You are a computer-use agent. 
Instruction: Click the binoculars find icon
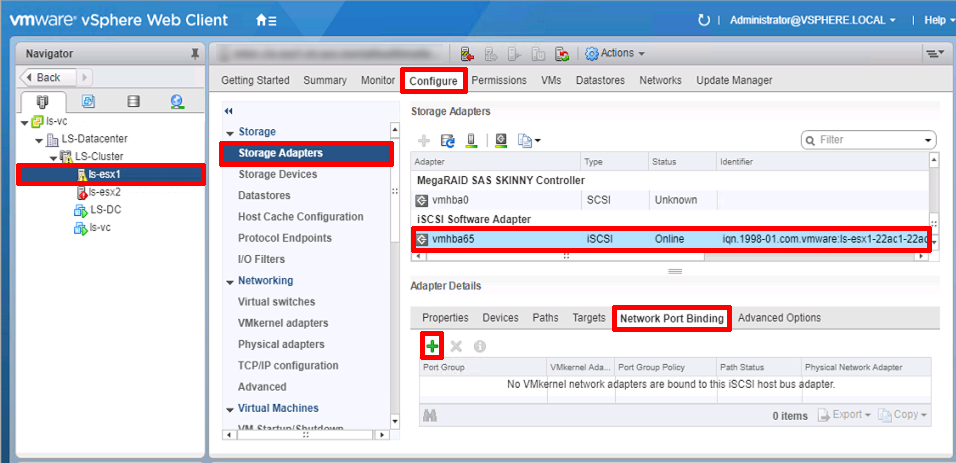[430, 415]
